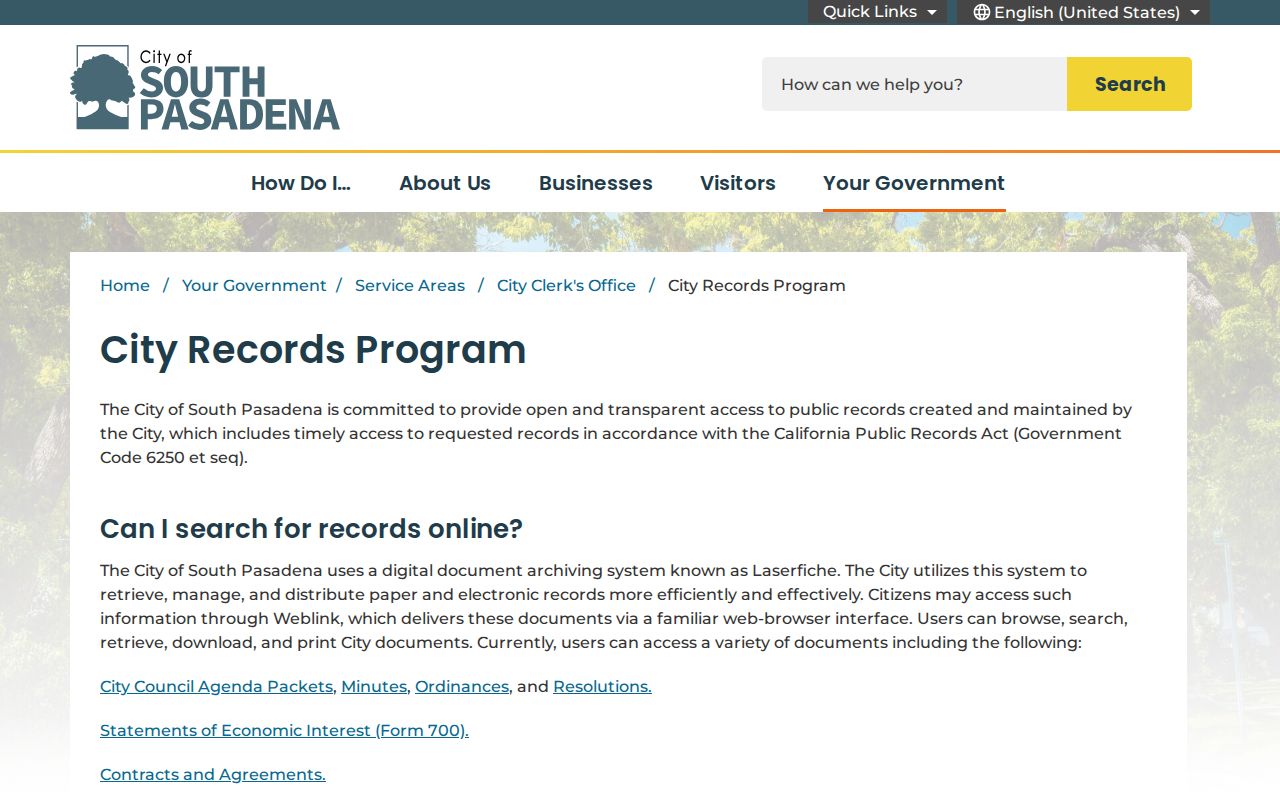Focus the "How can we help you?" search field

[x=914, y=84]
